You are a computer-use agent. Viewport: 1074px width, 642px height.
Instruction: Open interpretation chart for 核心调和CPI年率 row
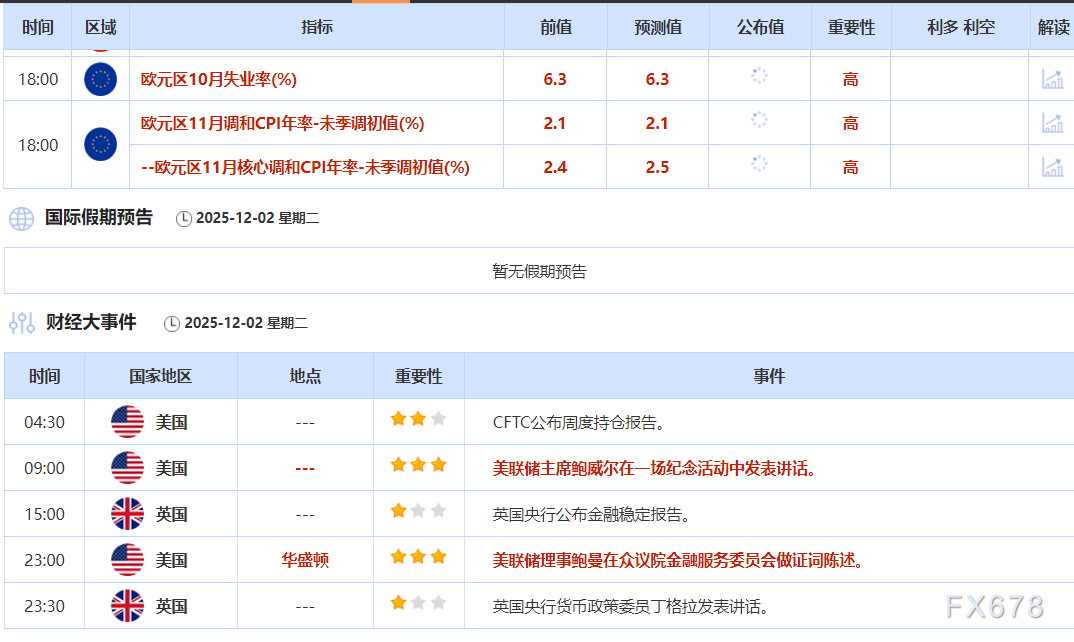1052,168
